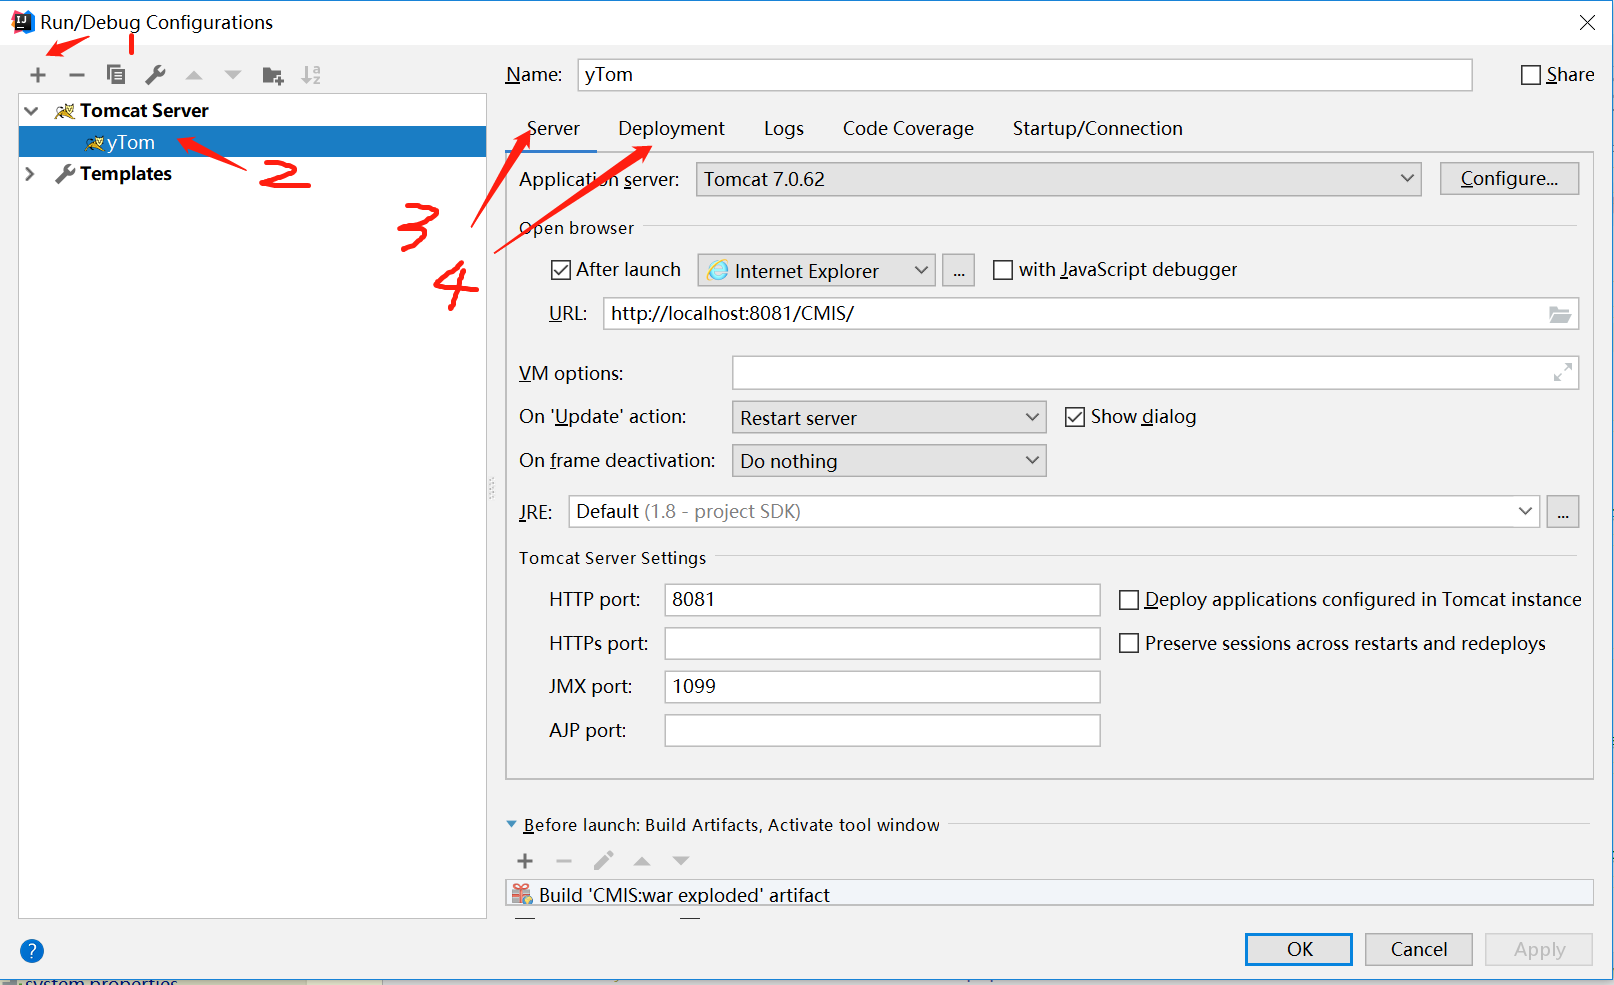Select the yTom configuration in tree
Screen dimensions: 1614x985
(x=252, y=142)
